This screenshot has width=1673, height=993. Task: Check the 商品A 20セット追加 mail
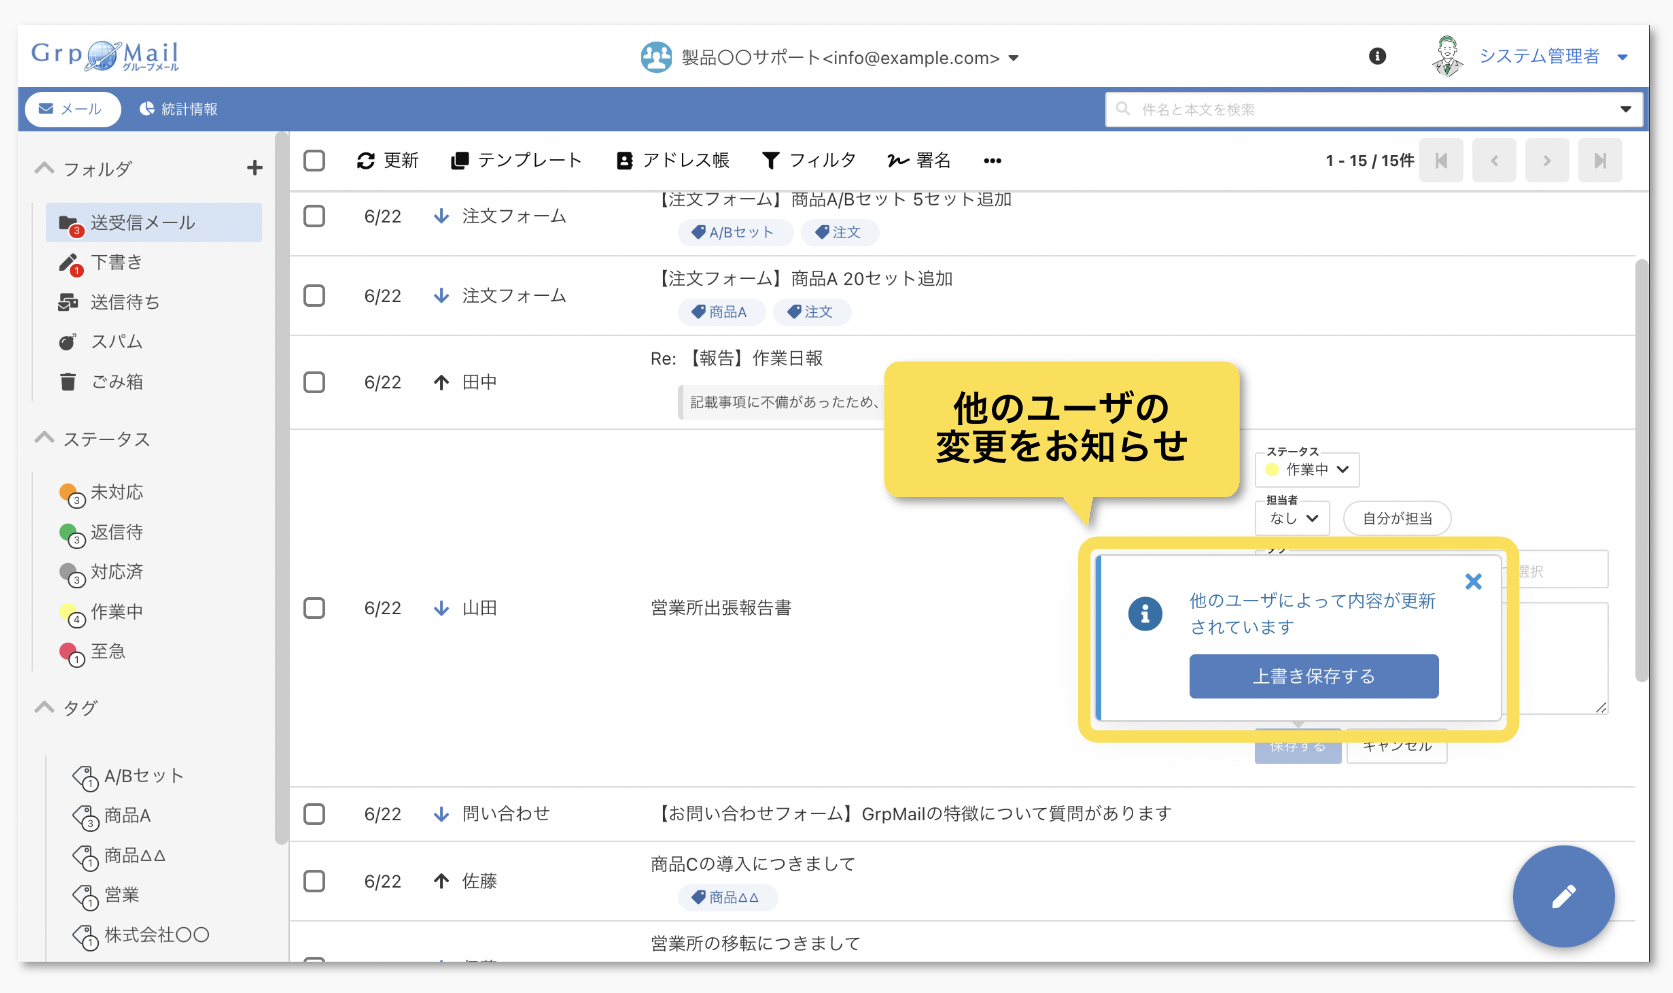[314, 295]
